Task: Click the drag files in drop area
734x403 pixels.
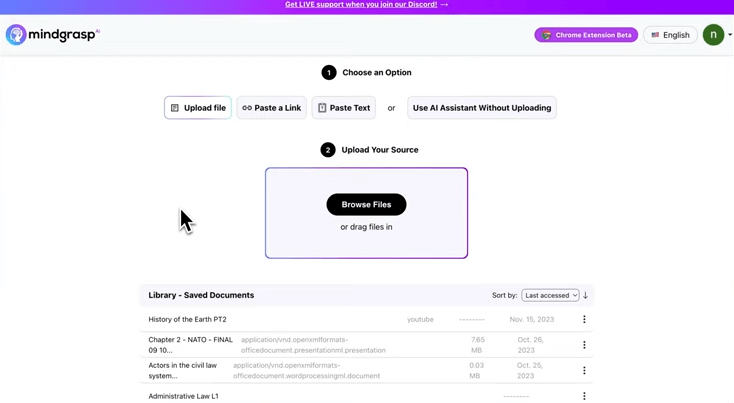Action: (366, 213)
